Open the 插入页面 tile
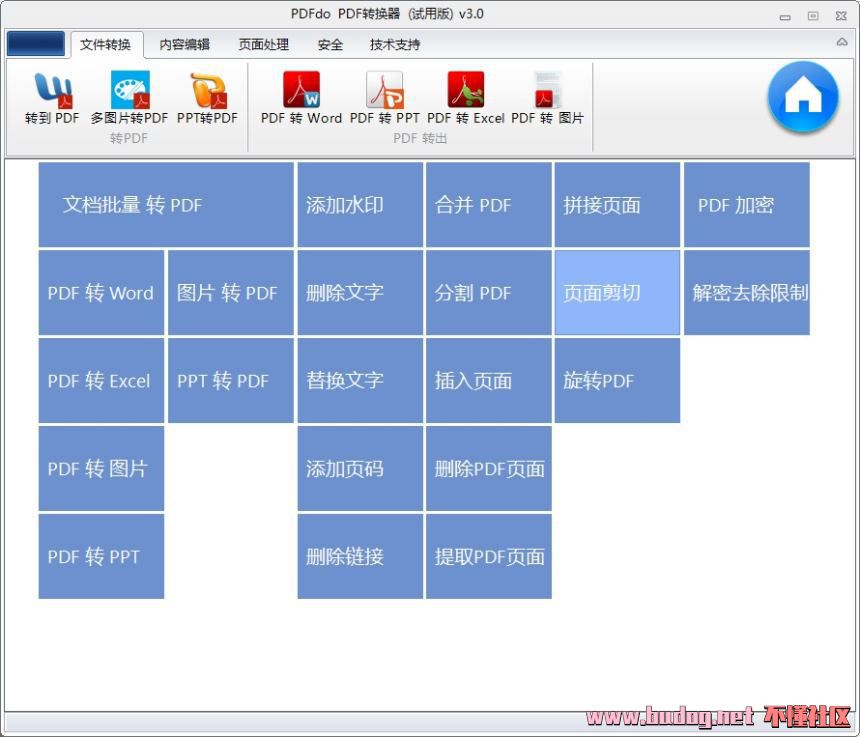Viewport: 860px width, 737px height. [489, 381]
